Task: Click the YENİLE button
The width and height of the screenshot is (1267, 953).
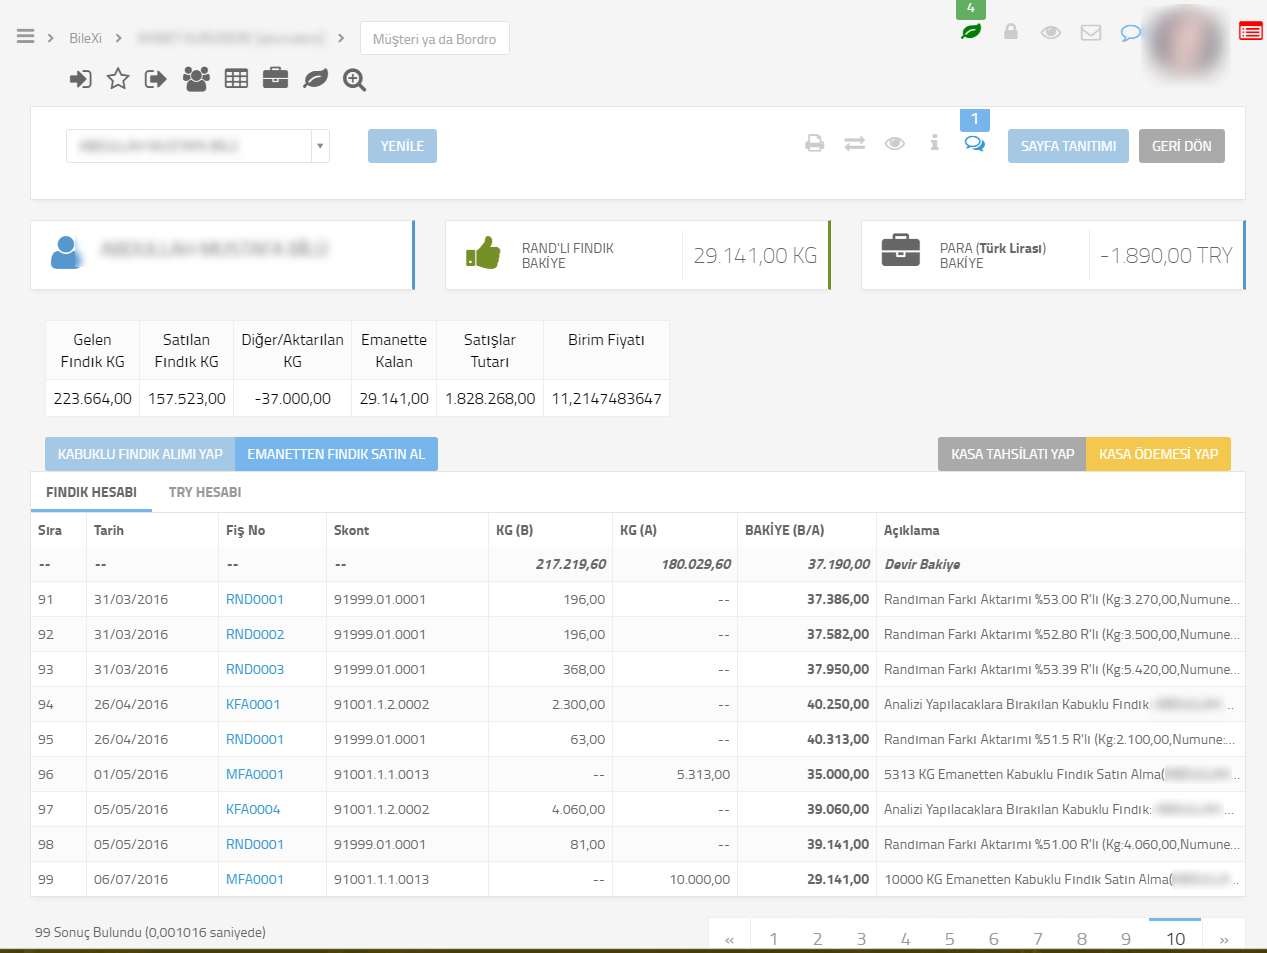Action: tap(402, 146)
